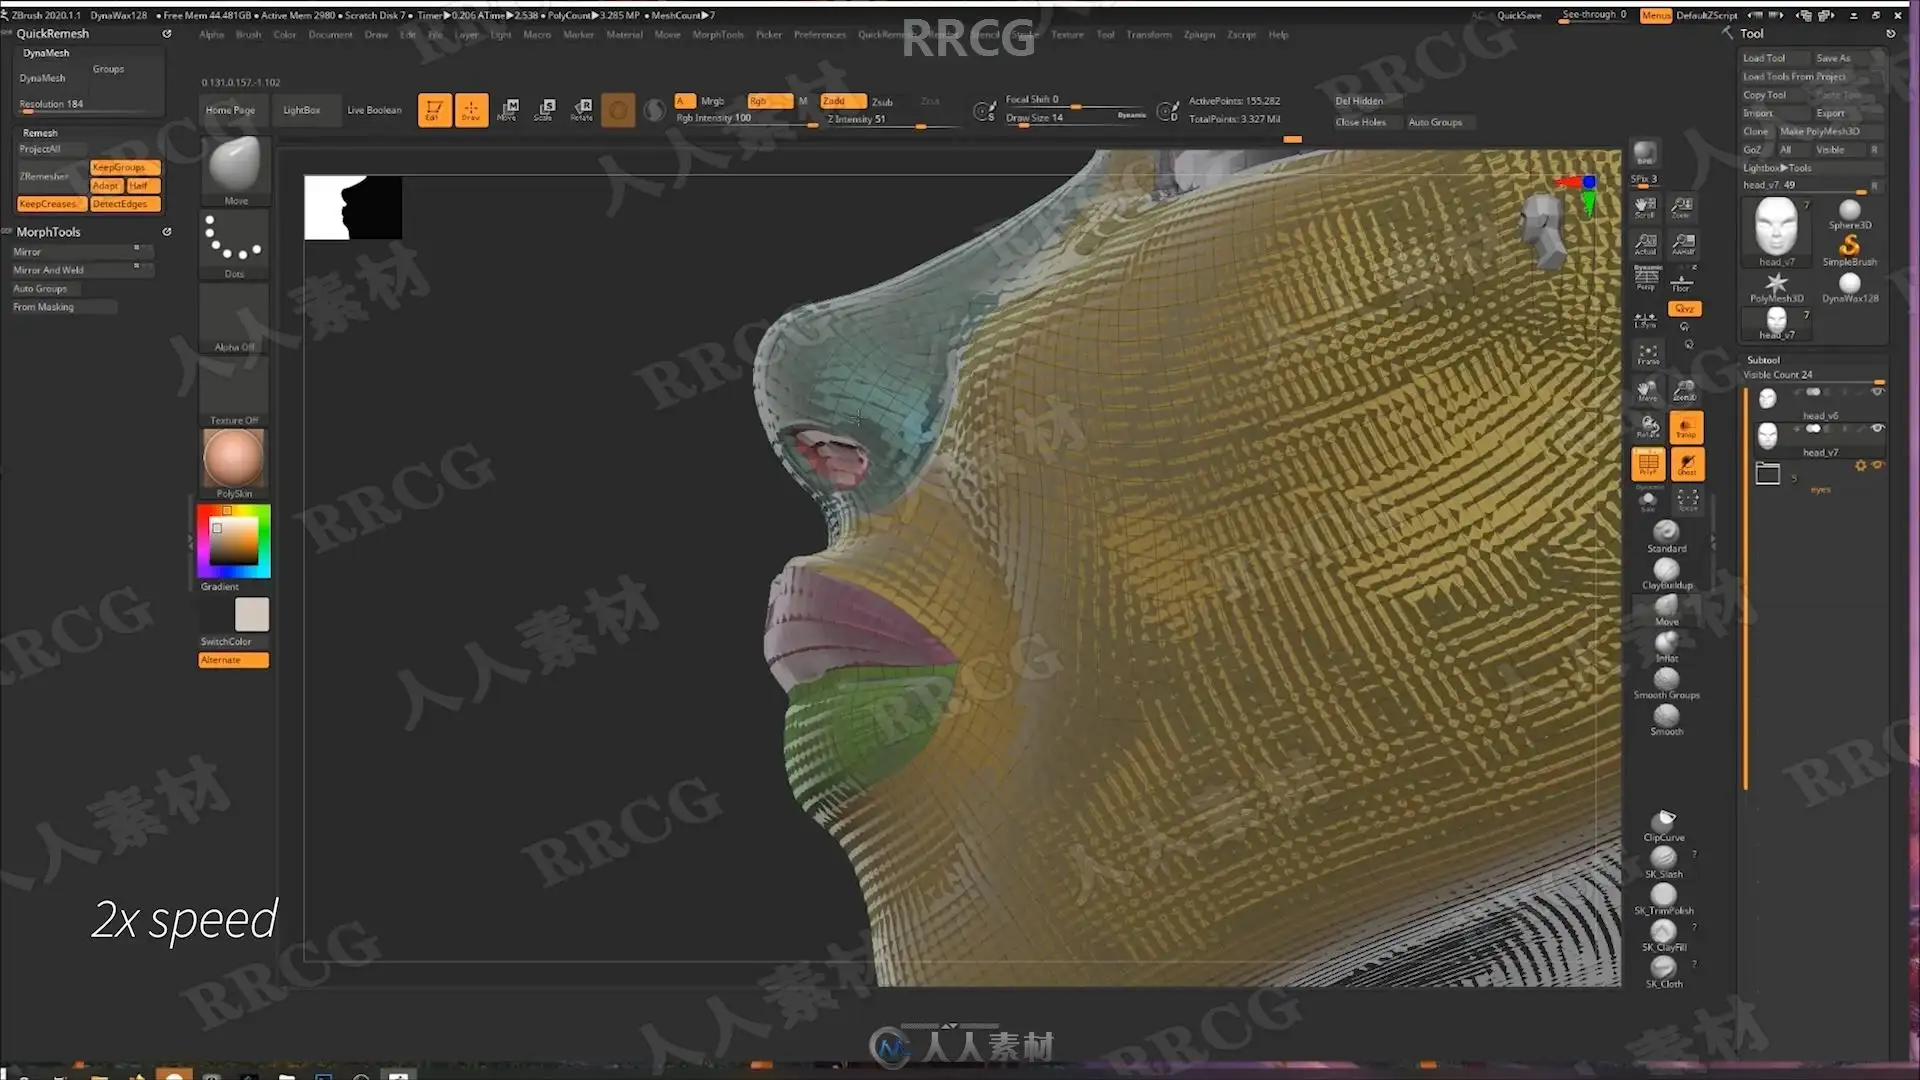Open the Preferences menu
The height and width of the screenshot is (1080, 1920).
(x=819, y=34)
